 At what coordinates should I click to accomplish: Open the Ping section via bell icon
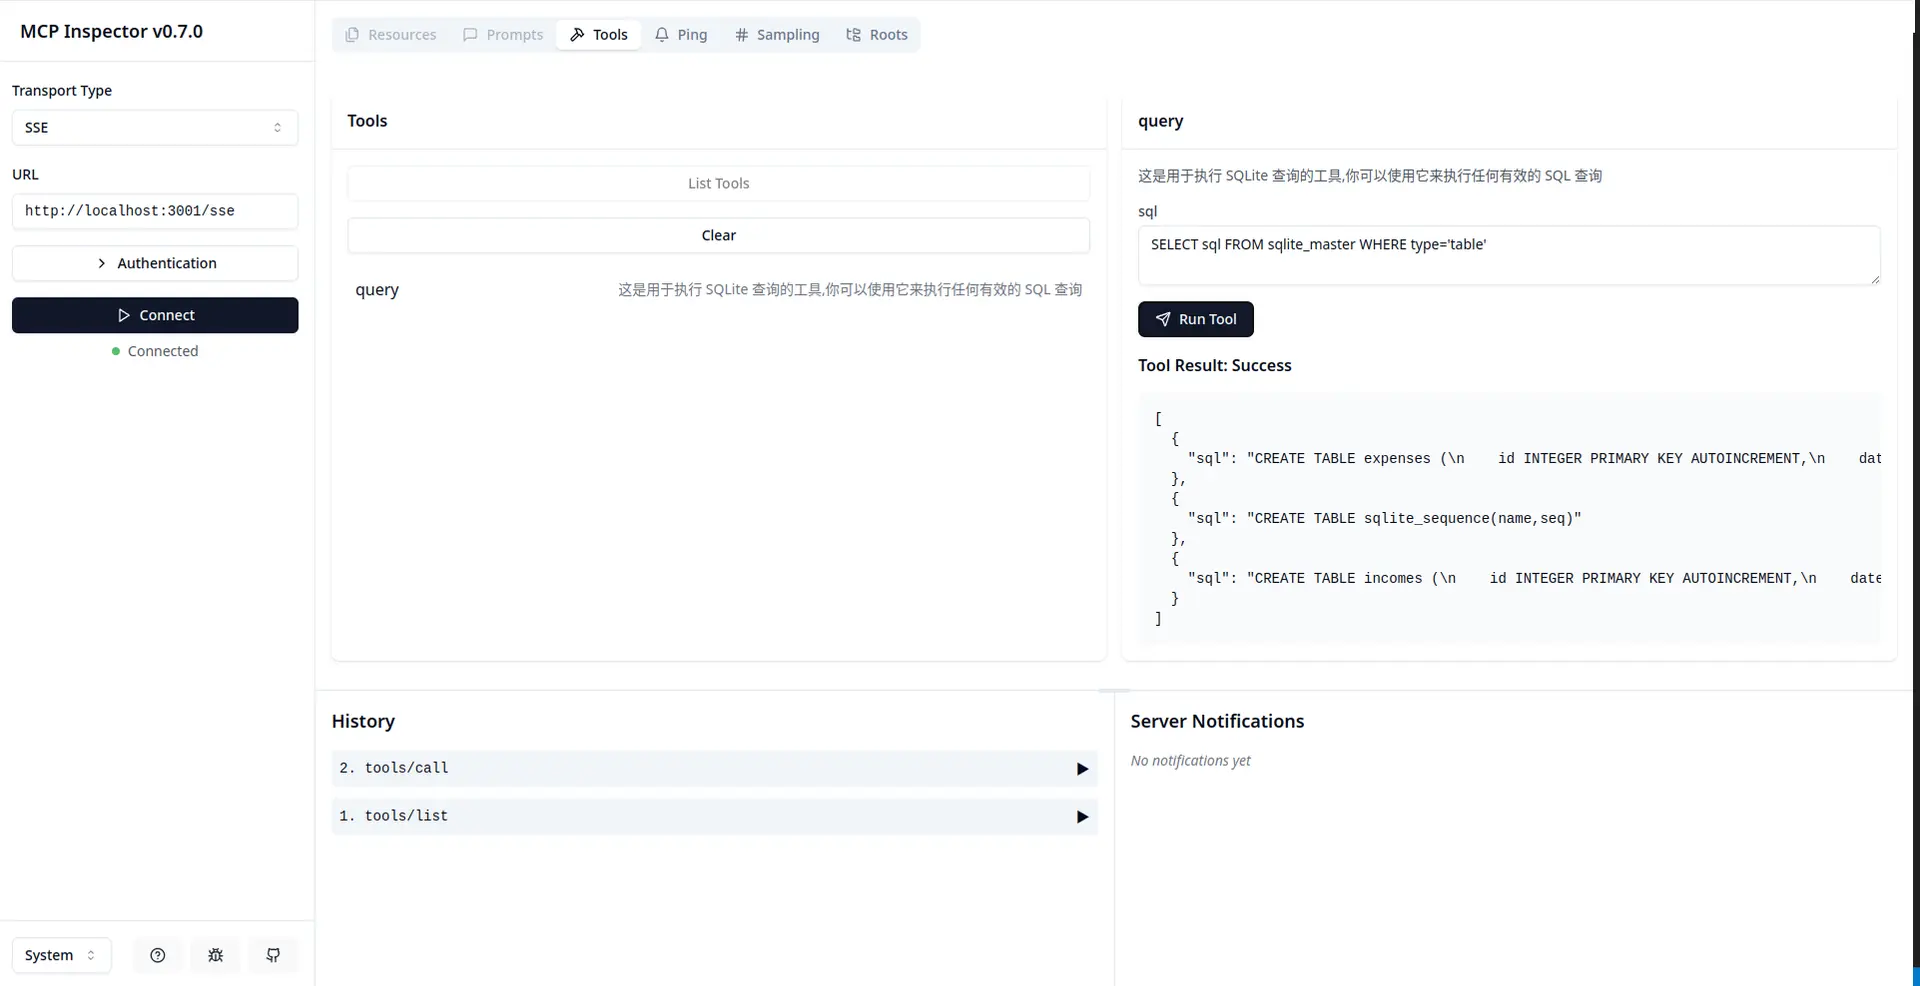[662, 34]
